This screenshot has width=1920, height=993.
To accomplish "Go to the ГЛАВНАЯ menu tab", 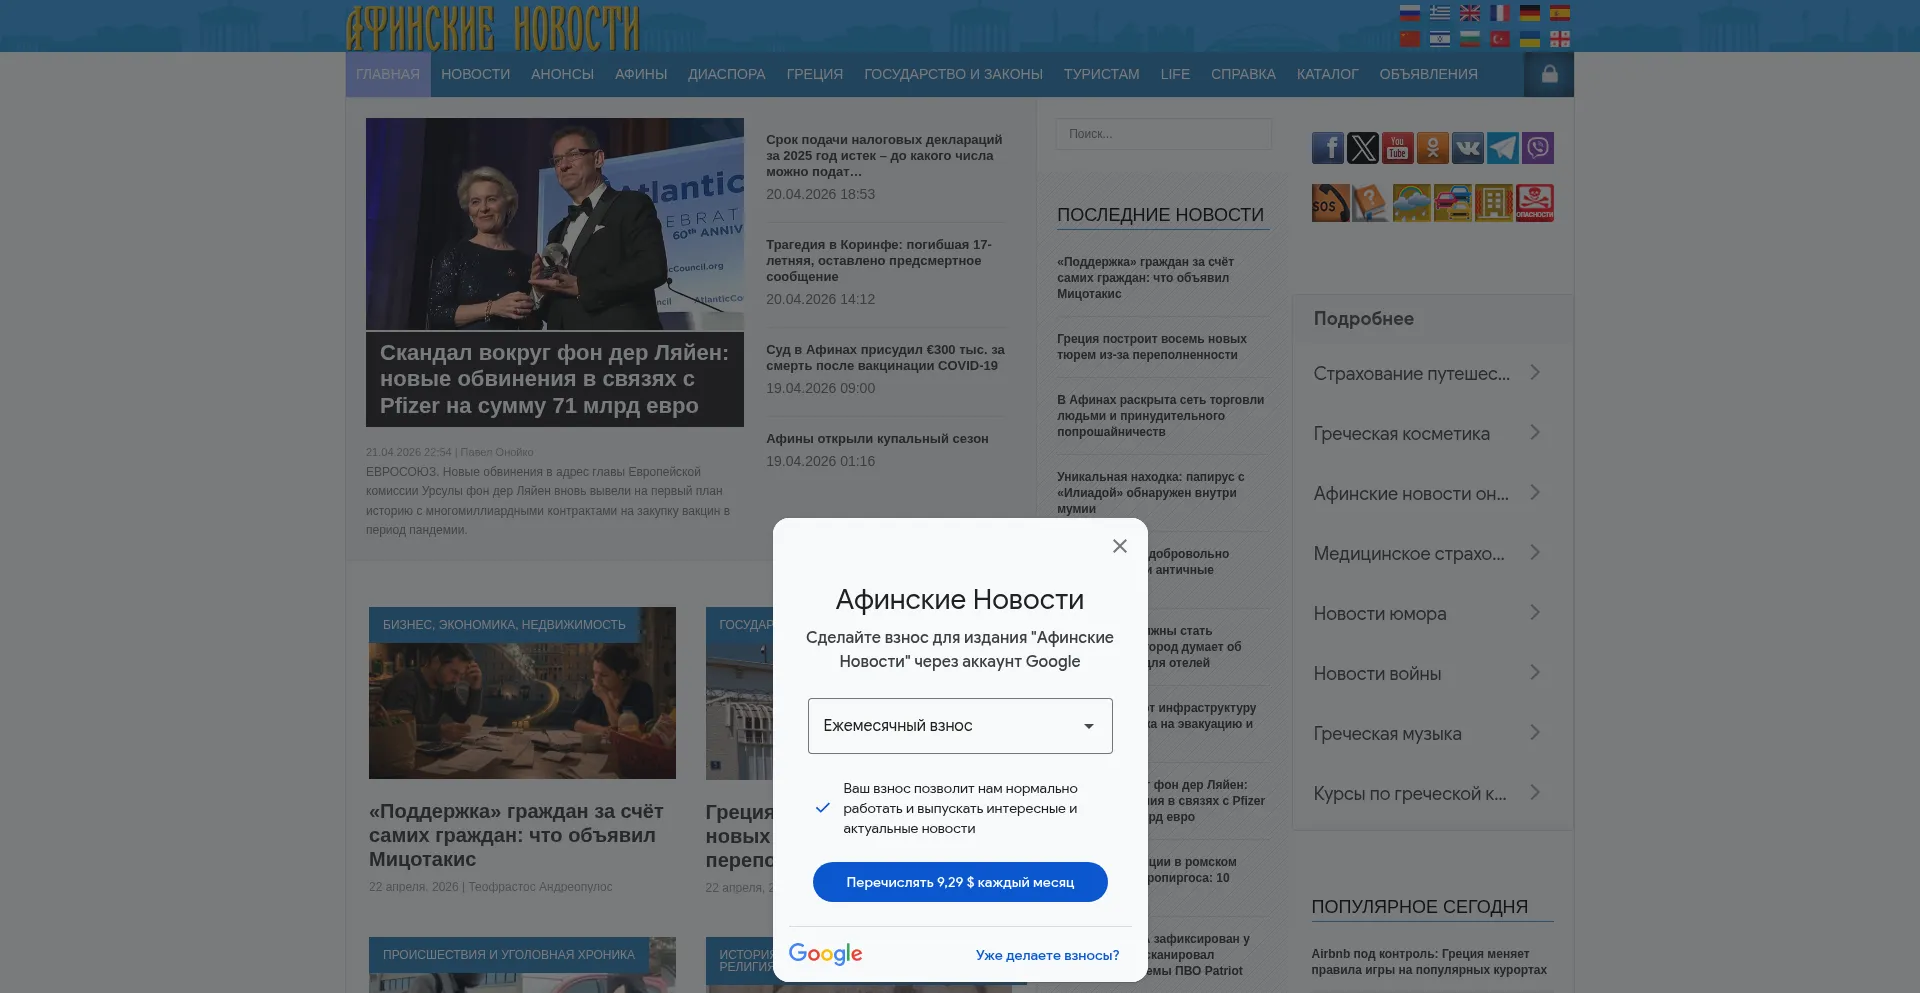I will point(388,74).
